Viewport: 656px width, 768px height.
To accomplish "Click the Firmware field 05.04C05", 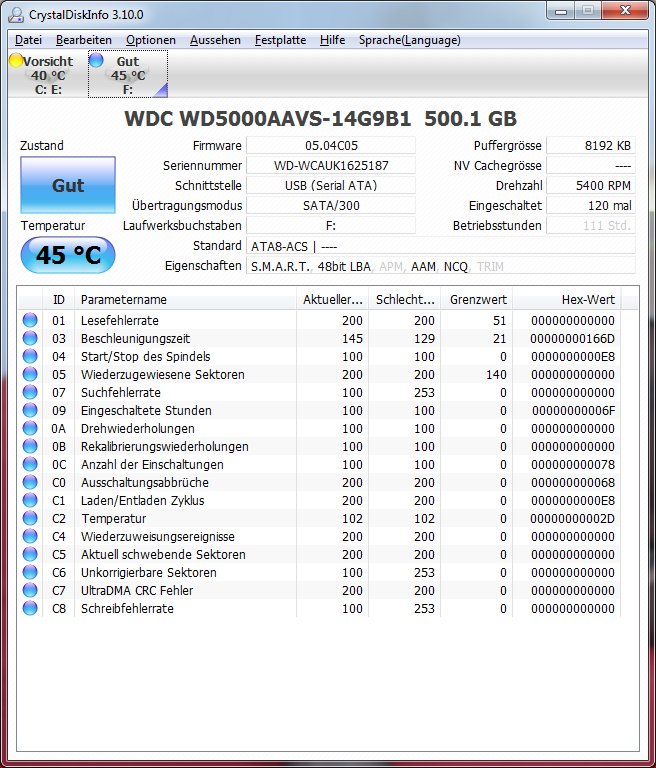I will coord(331,145).
